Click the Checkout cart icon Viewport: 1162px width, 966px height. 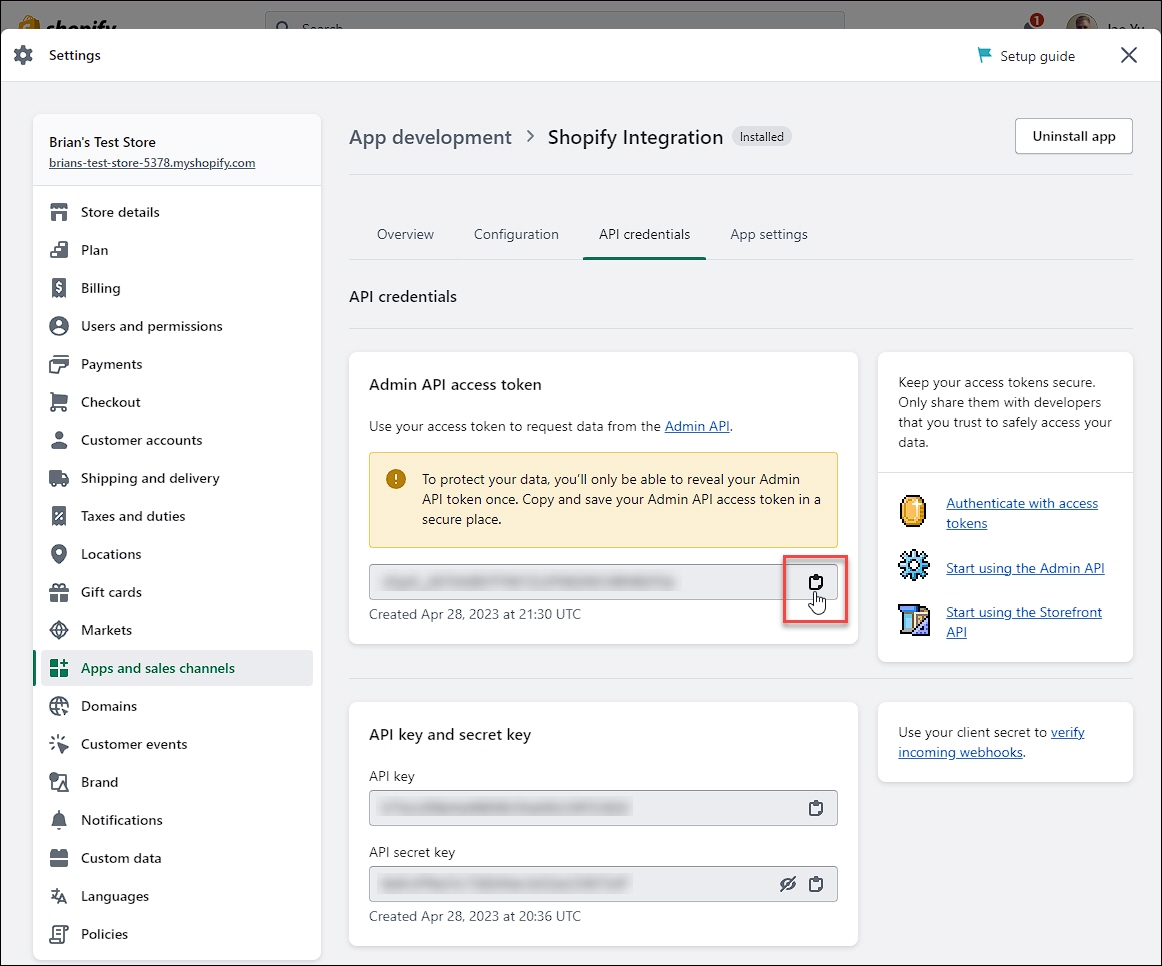(x=59, y=402)
